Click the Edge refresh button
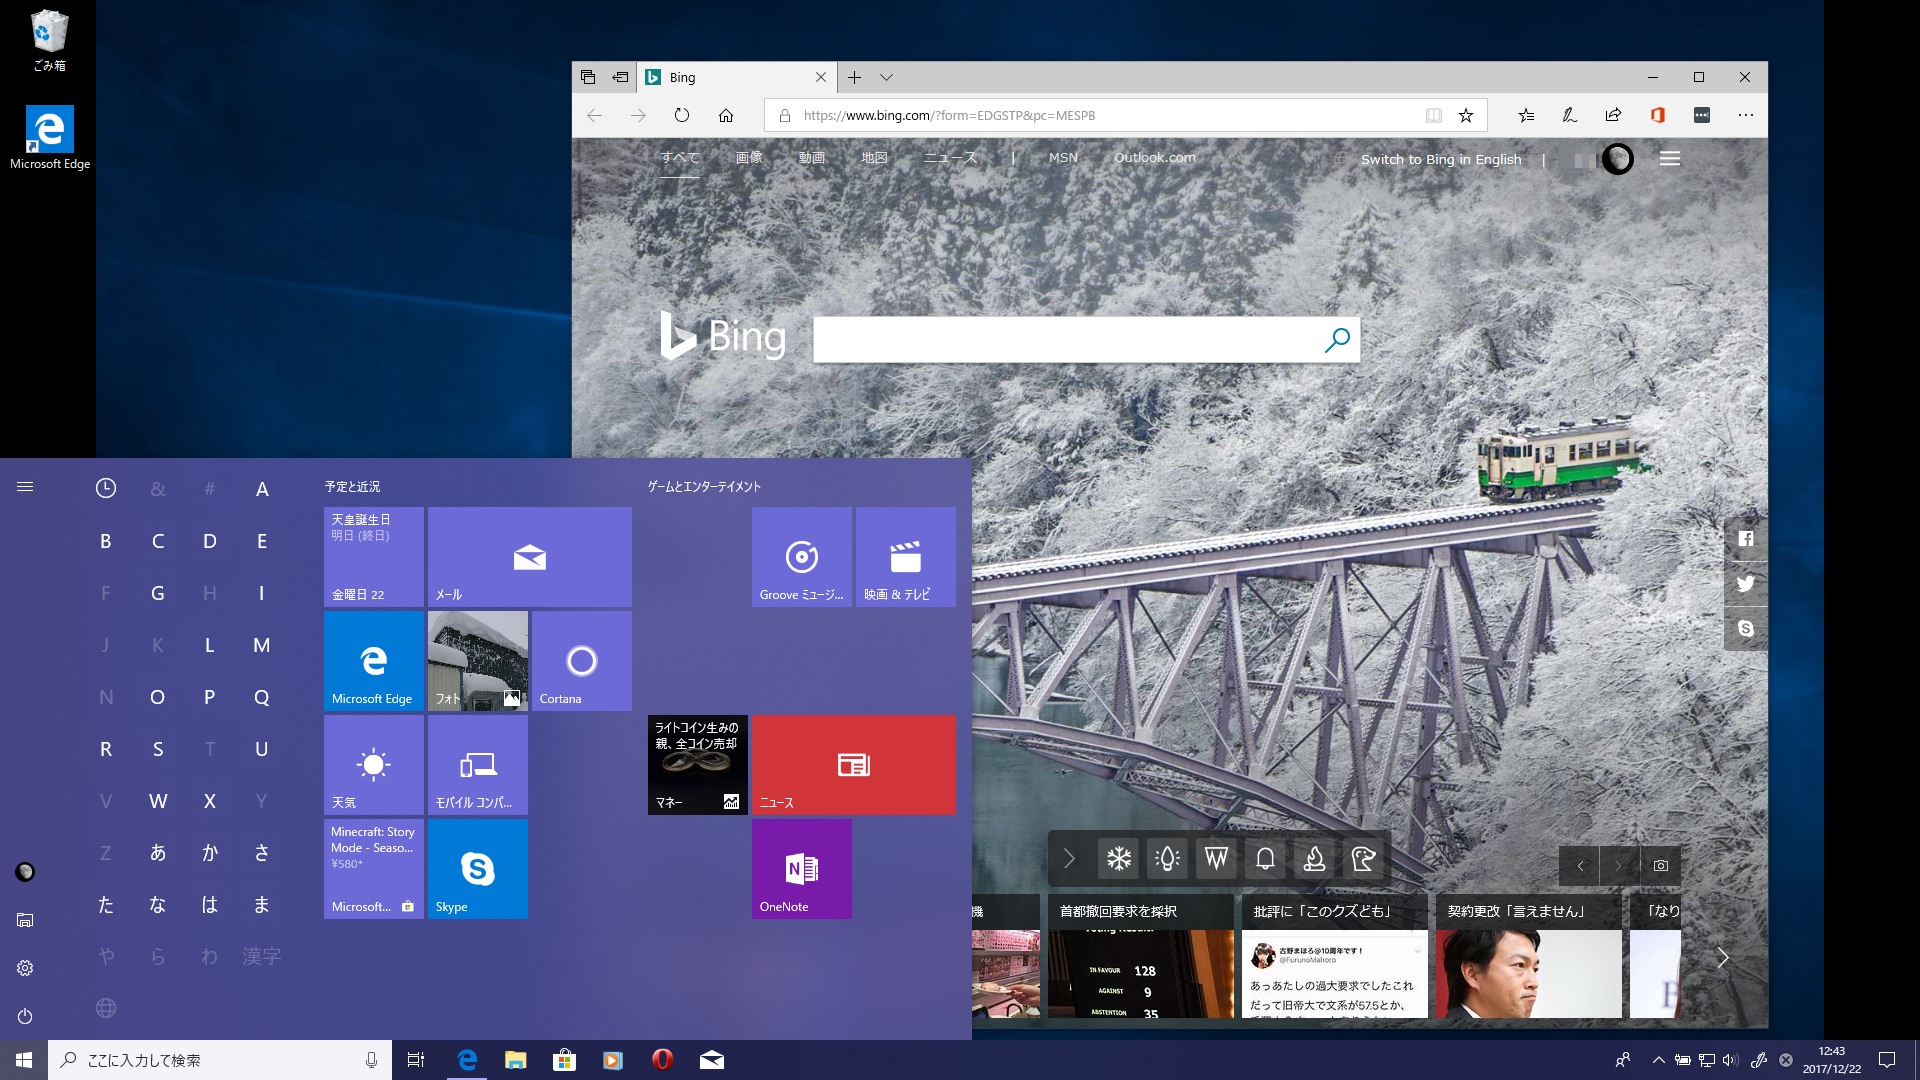Image resolution: width=1920 pixels, height=1080 pixels. pos(682,115)
